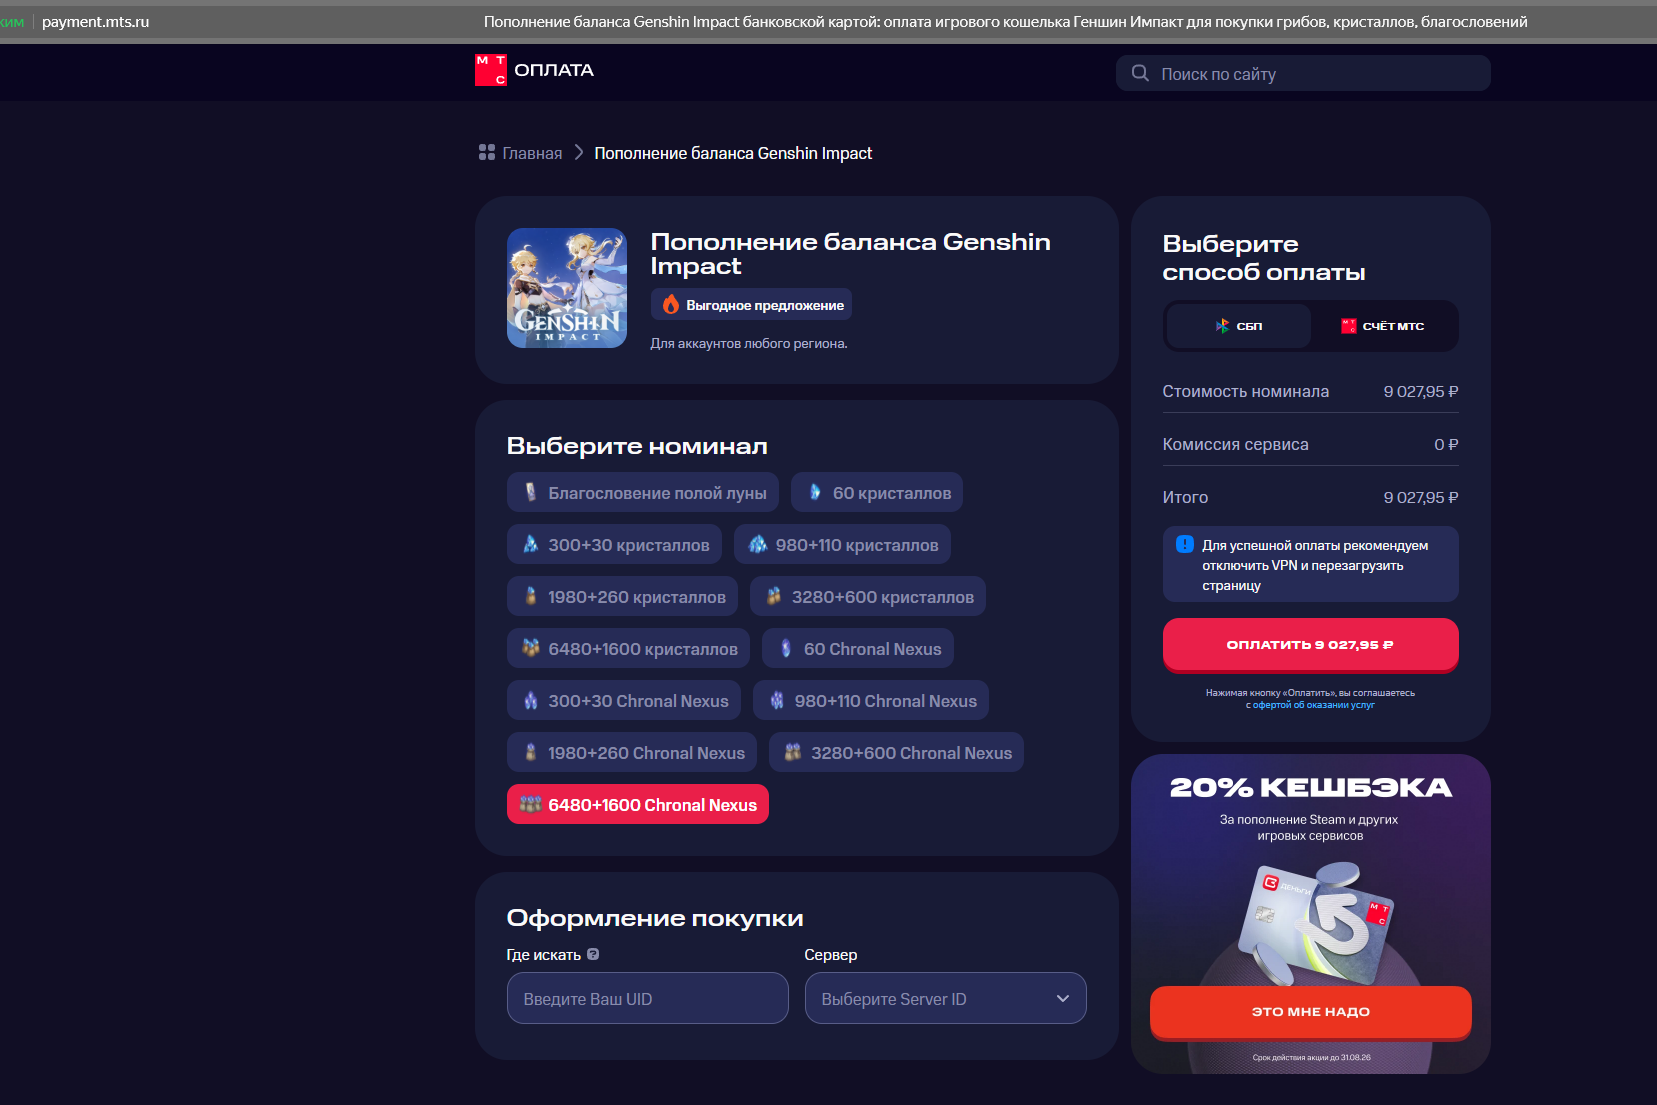Click the cashback bank cards illustration

[1315, 923]
